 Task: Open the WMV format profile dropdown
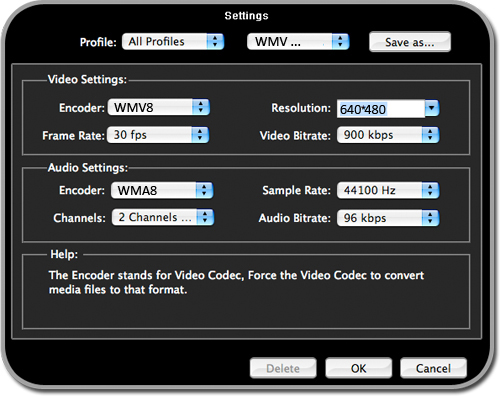[x=298, y=42]
